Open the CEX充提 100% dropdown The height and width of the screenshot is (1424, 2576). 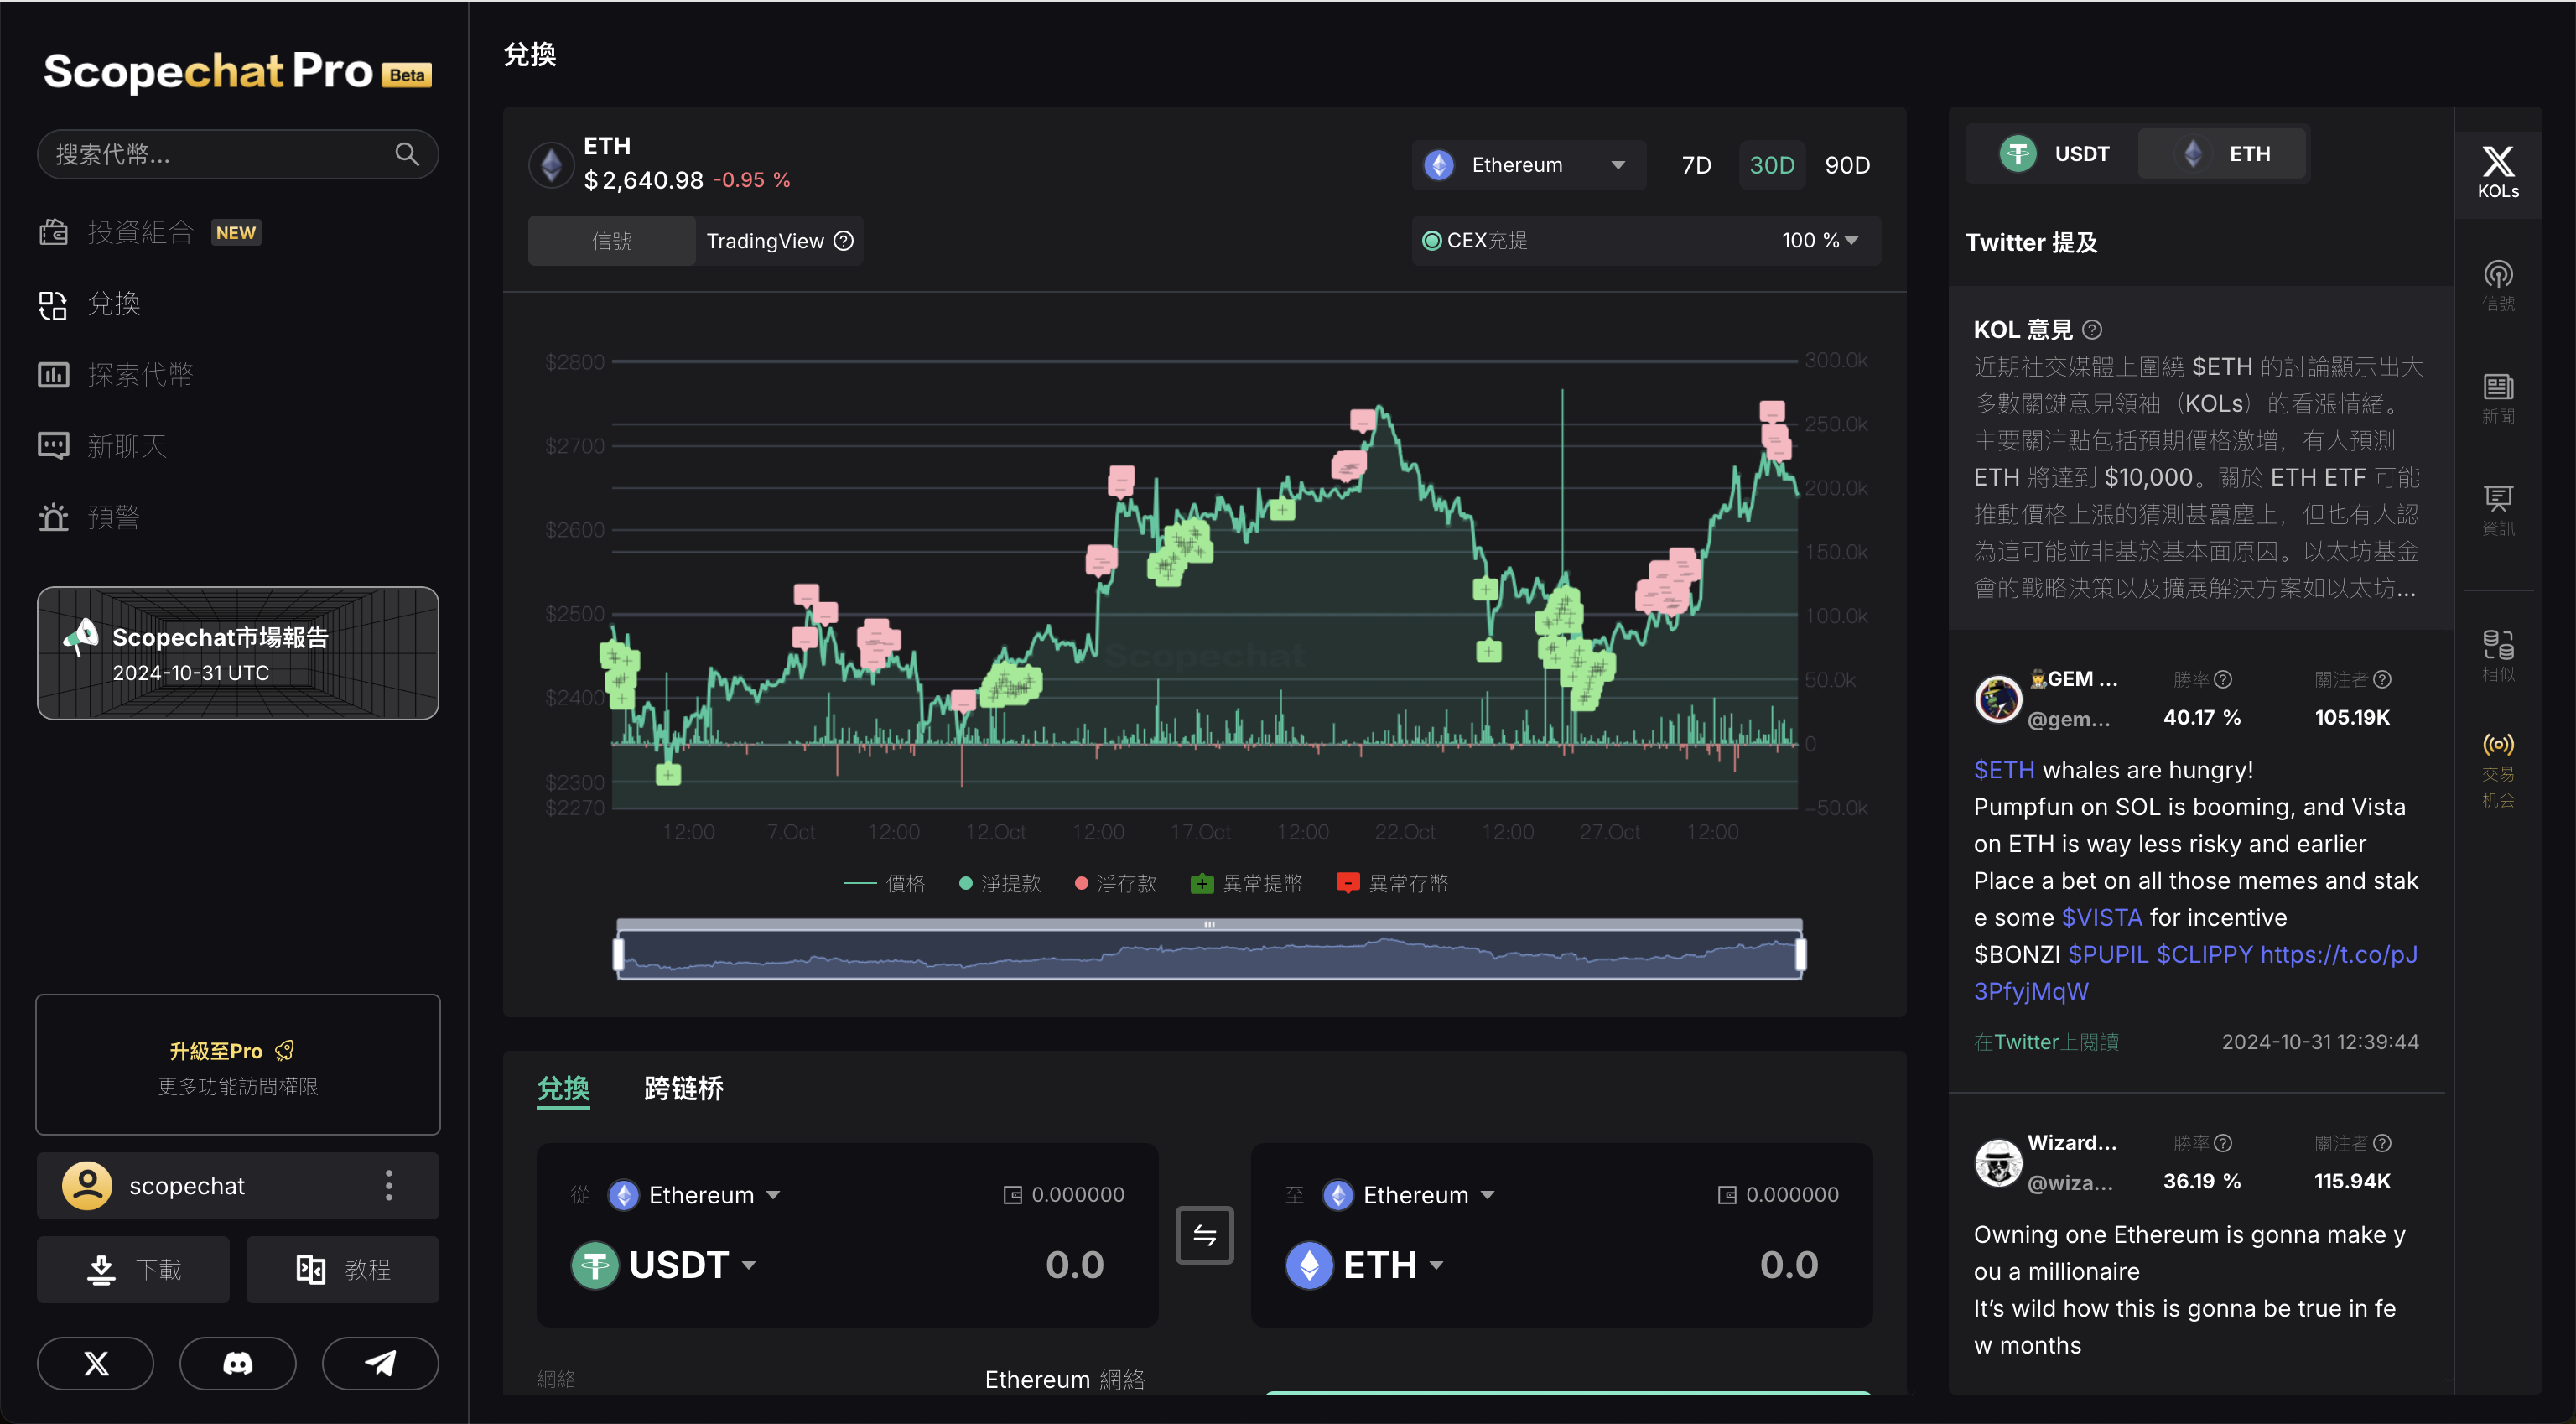pos(1819,241)
